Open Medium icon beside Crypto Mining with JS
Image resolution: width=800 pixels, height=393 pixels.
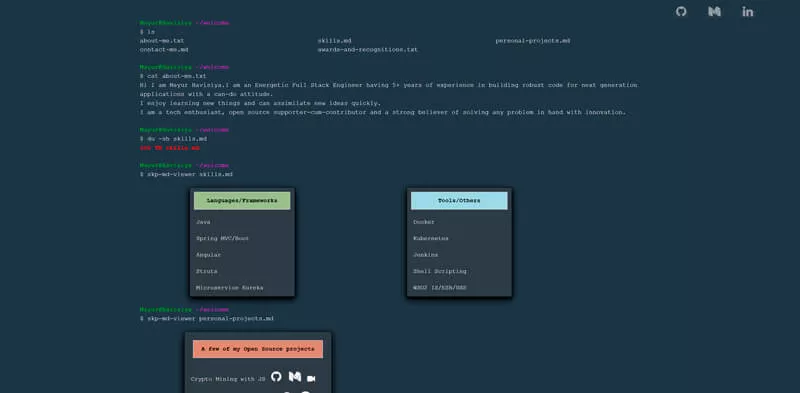click(x=295, y=377)
